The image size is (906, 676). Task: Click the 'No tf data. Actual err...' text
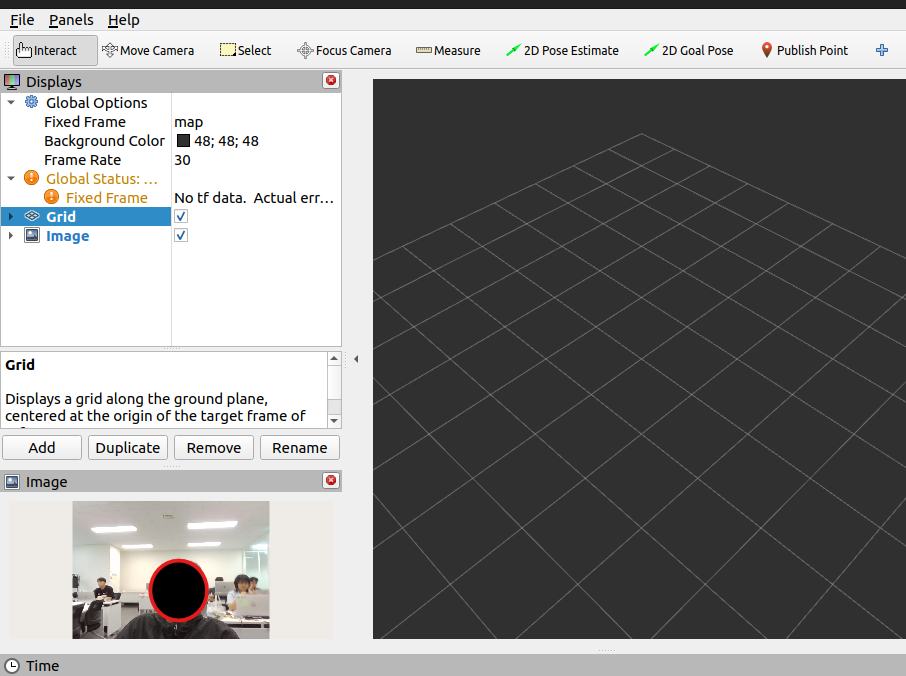[254, 198]
